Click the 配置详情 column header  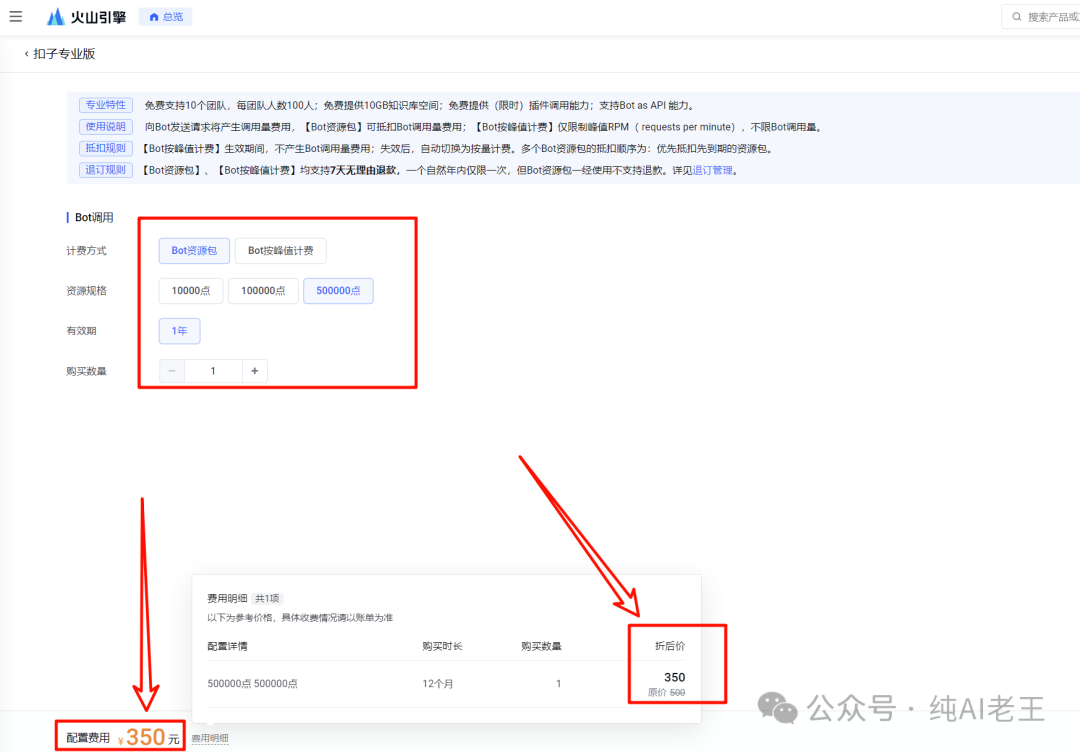(227, 646)
